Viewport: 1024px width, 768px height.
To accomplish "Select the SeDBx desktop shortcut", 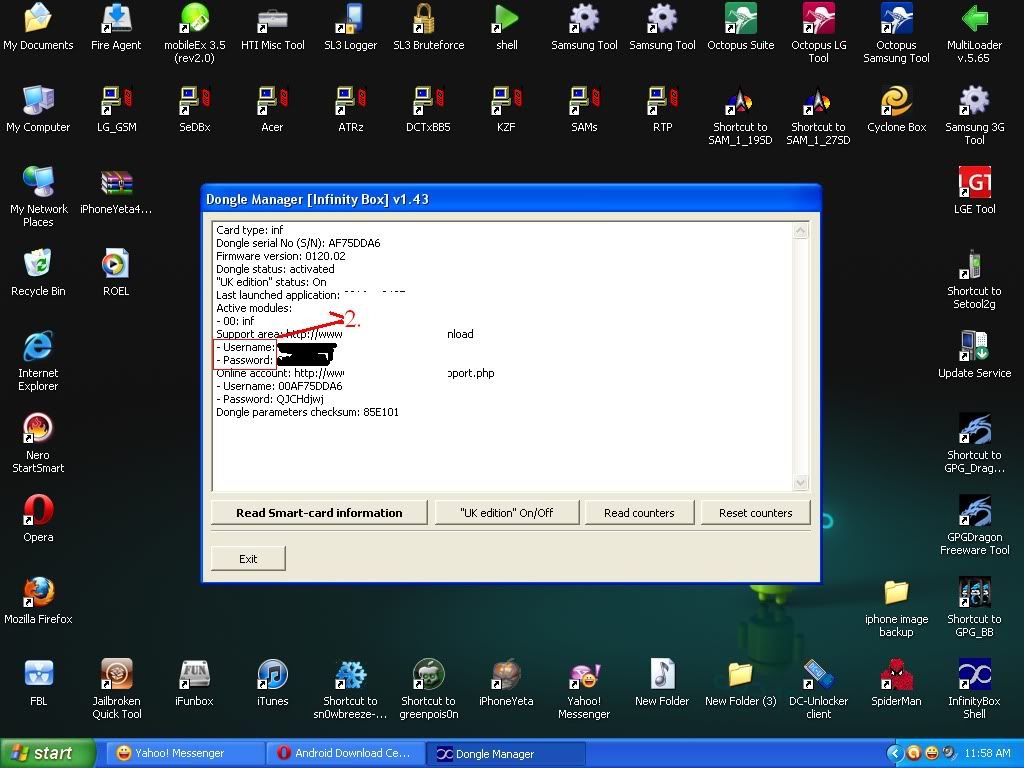I will tap(195, 109).
